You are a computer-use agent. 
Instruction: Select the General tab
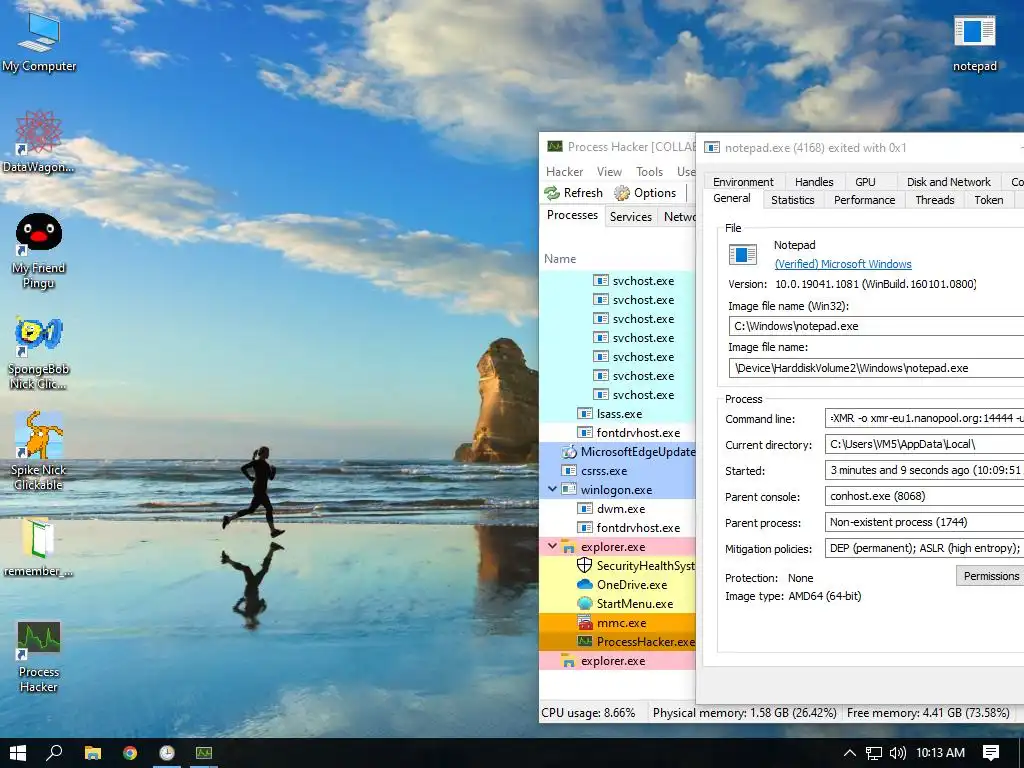[x=731, y=199]
